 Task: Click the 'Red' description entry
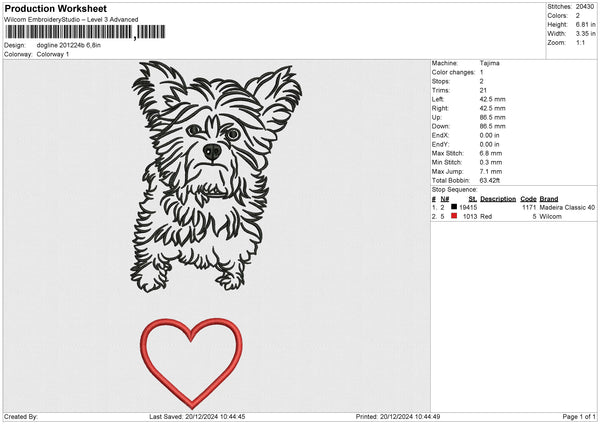pos(486,217)
